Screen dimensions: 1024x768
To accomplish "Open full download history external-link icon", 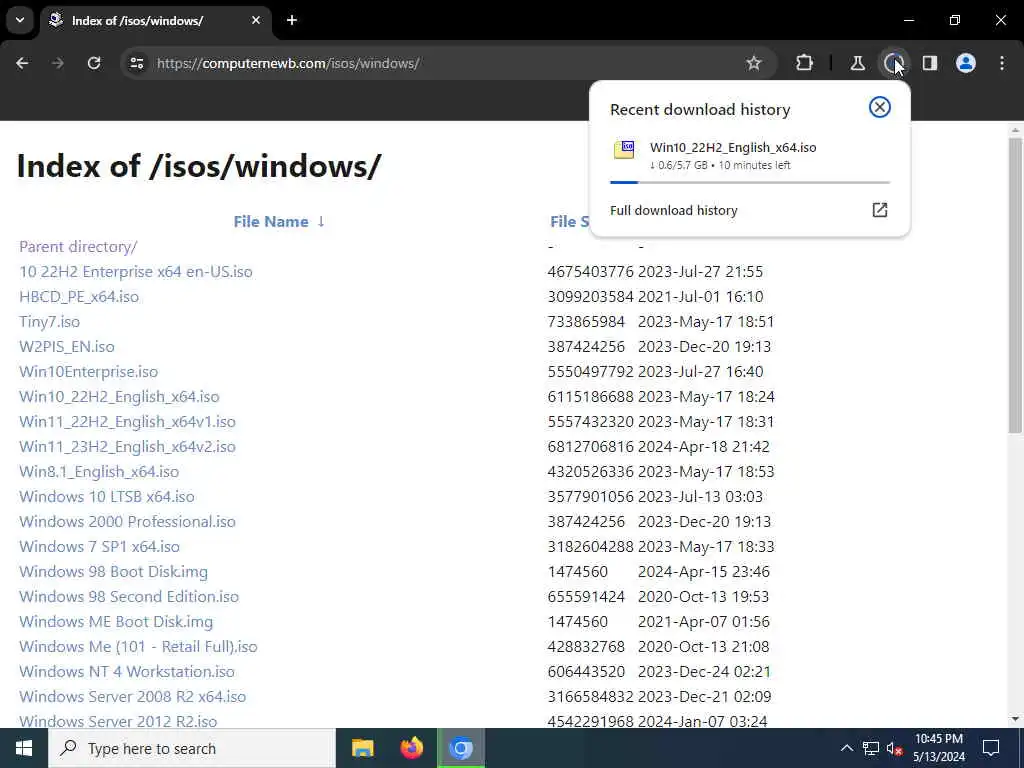I will pos(880,210).
